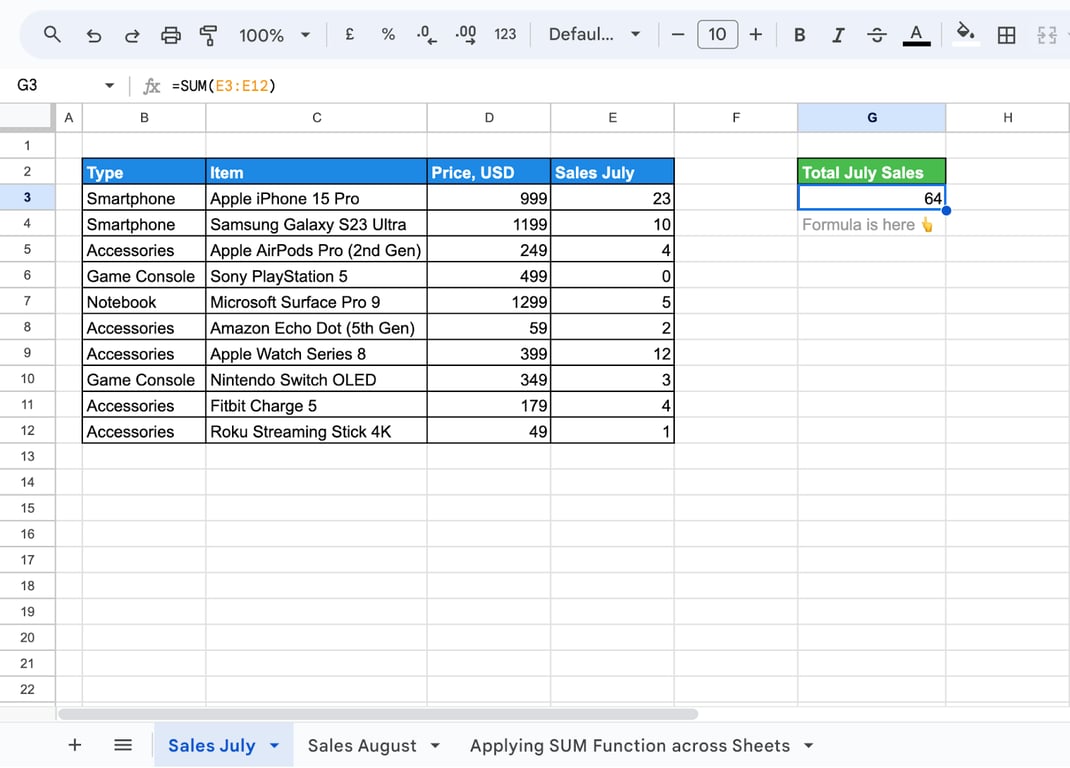Open the zoom 100% dropdown

coord(274,35)
